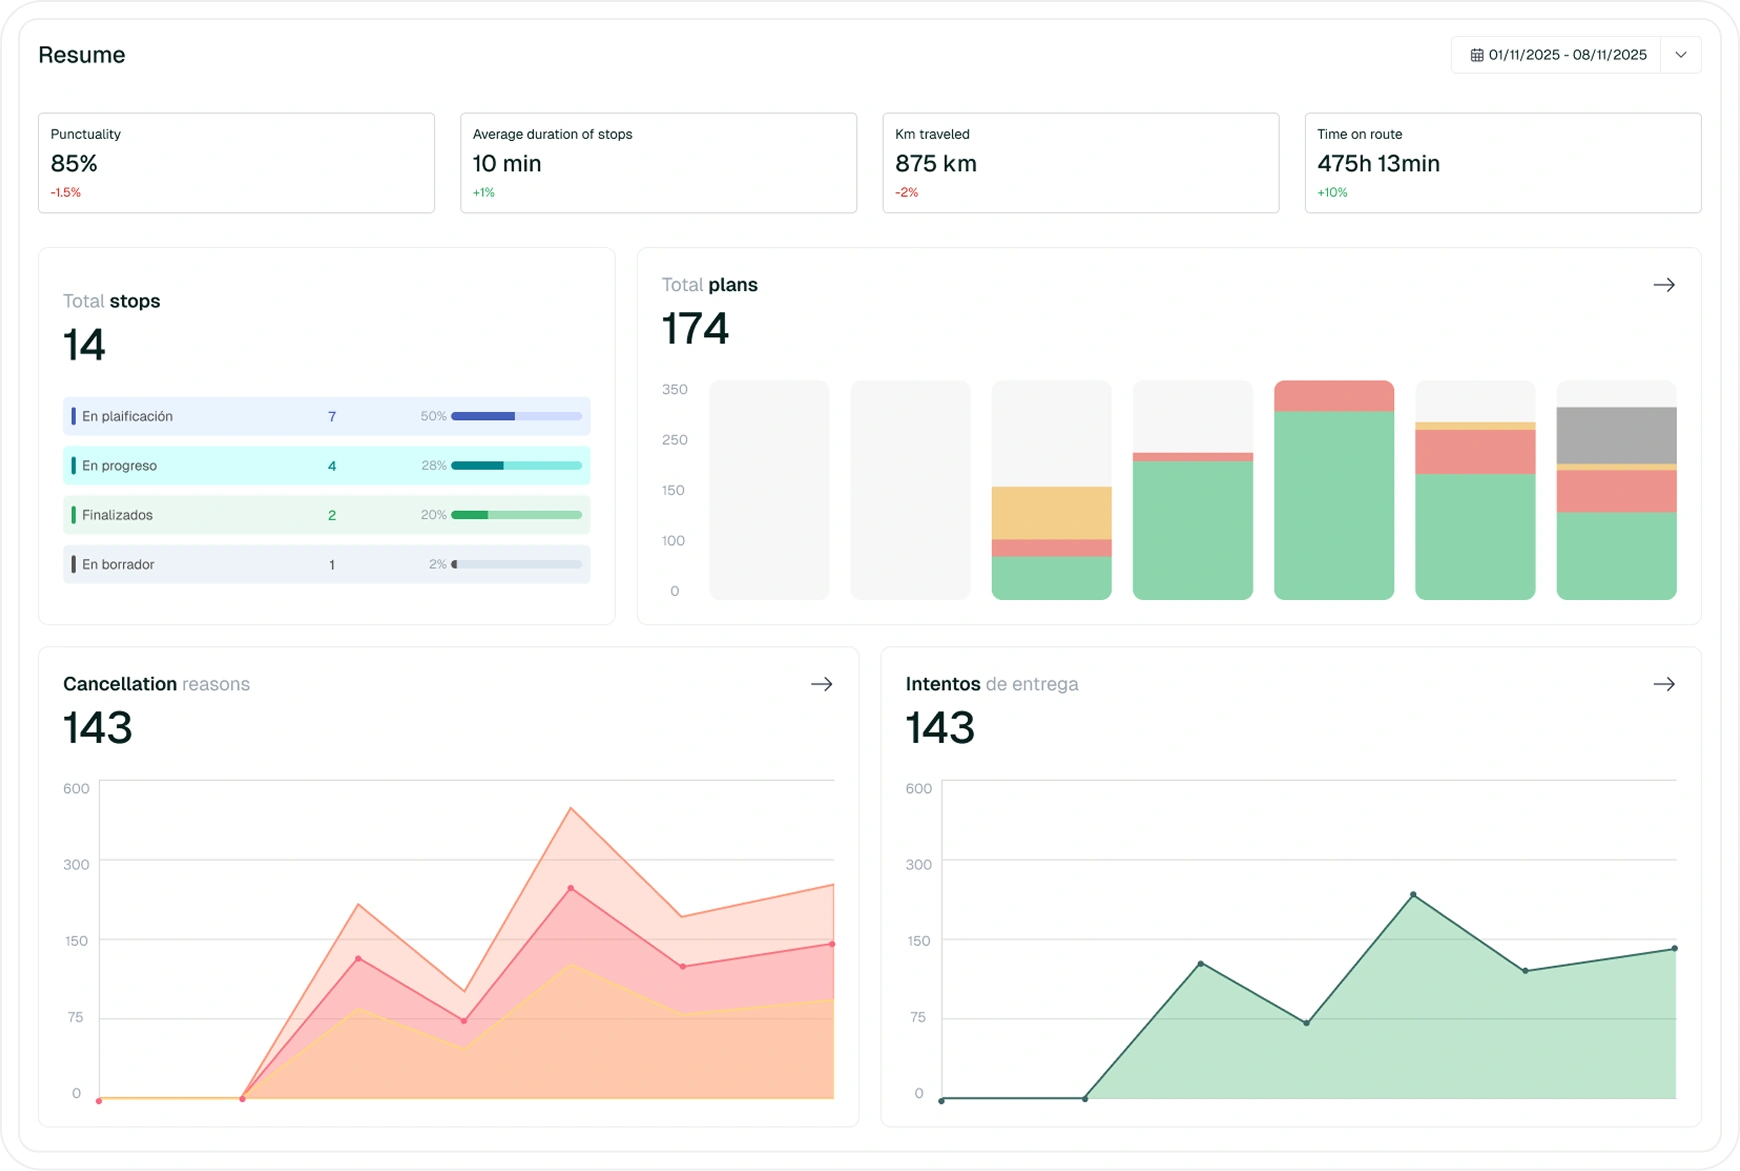This screenshot has width=1740, height=1171.
Task: Open Cancellation reasons details via arrow icon
Action: click(822, 684)
